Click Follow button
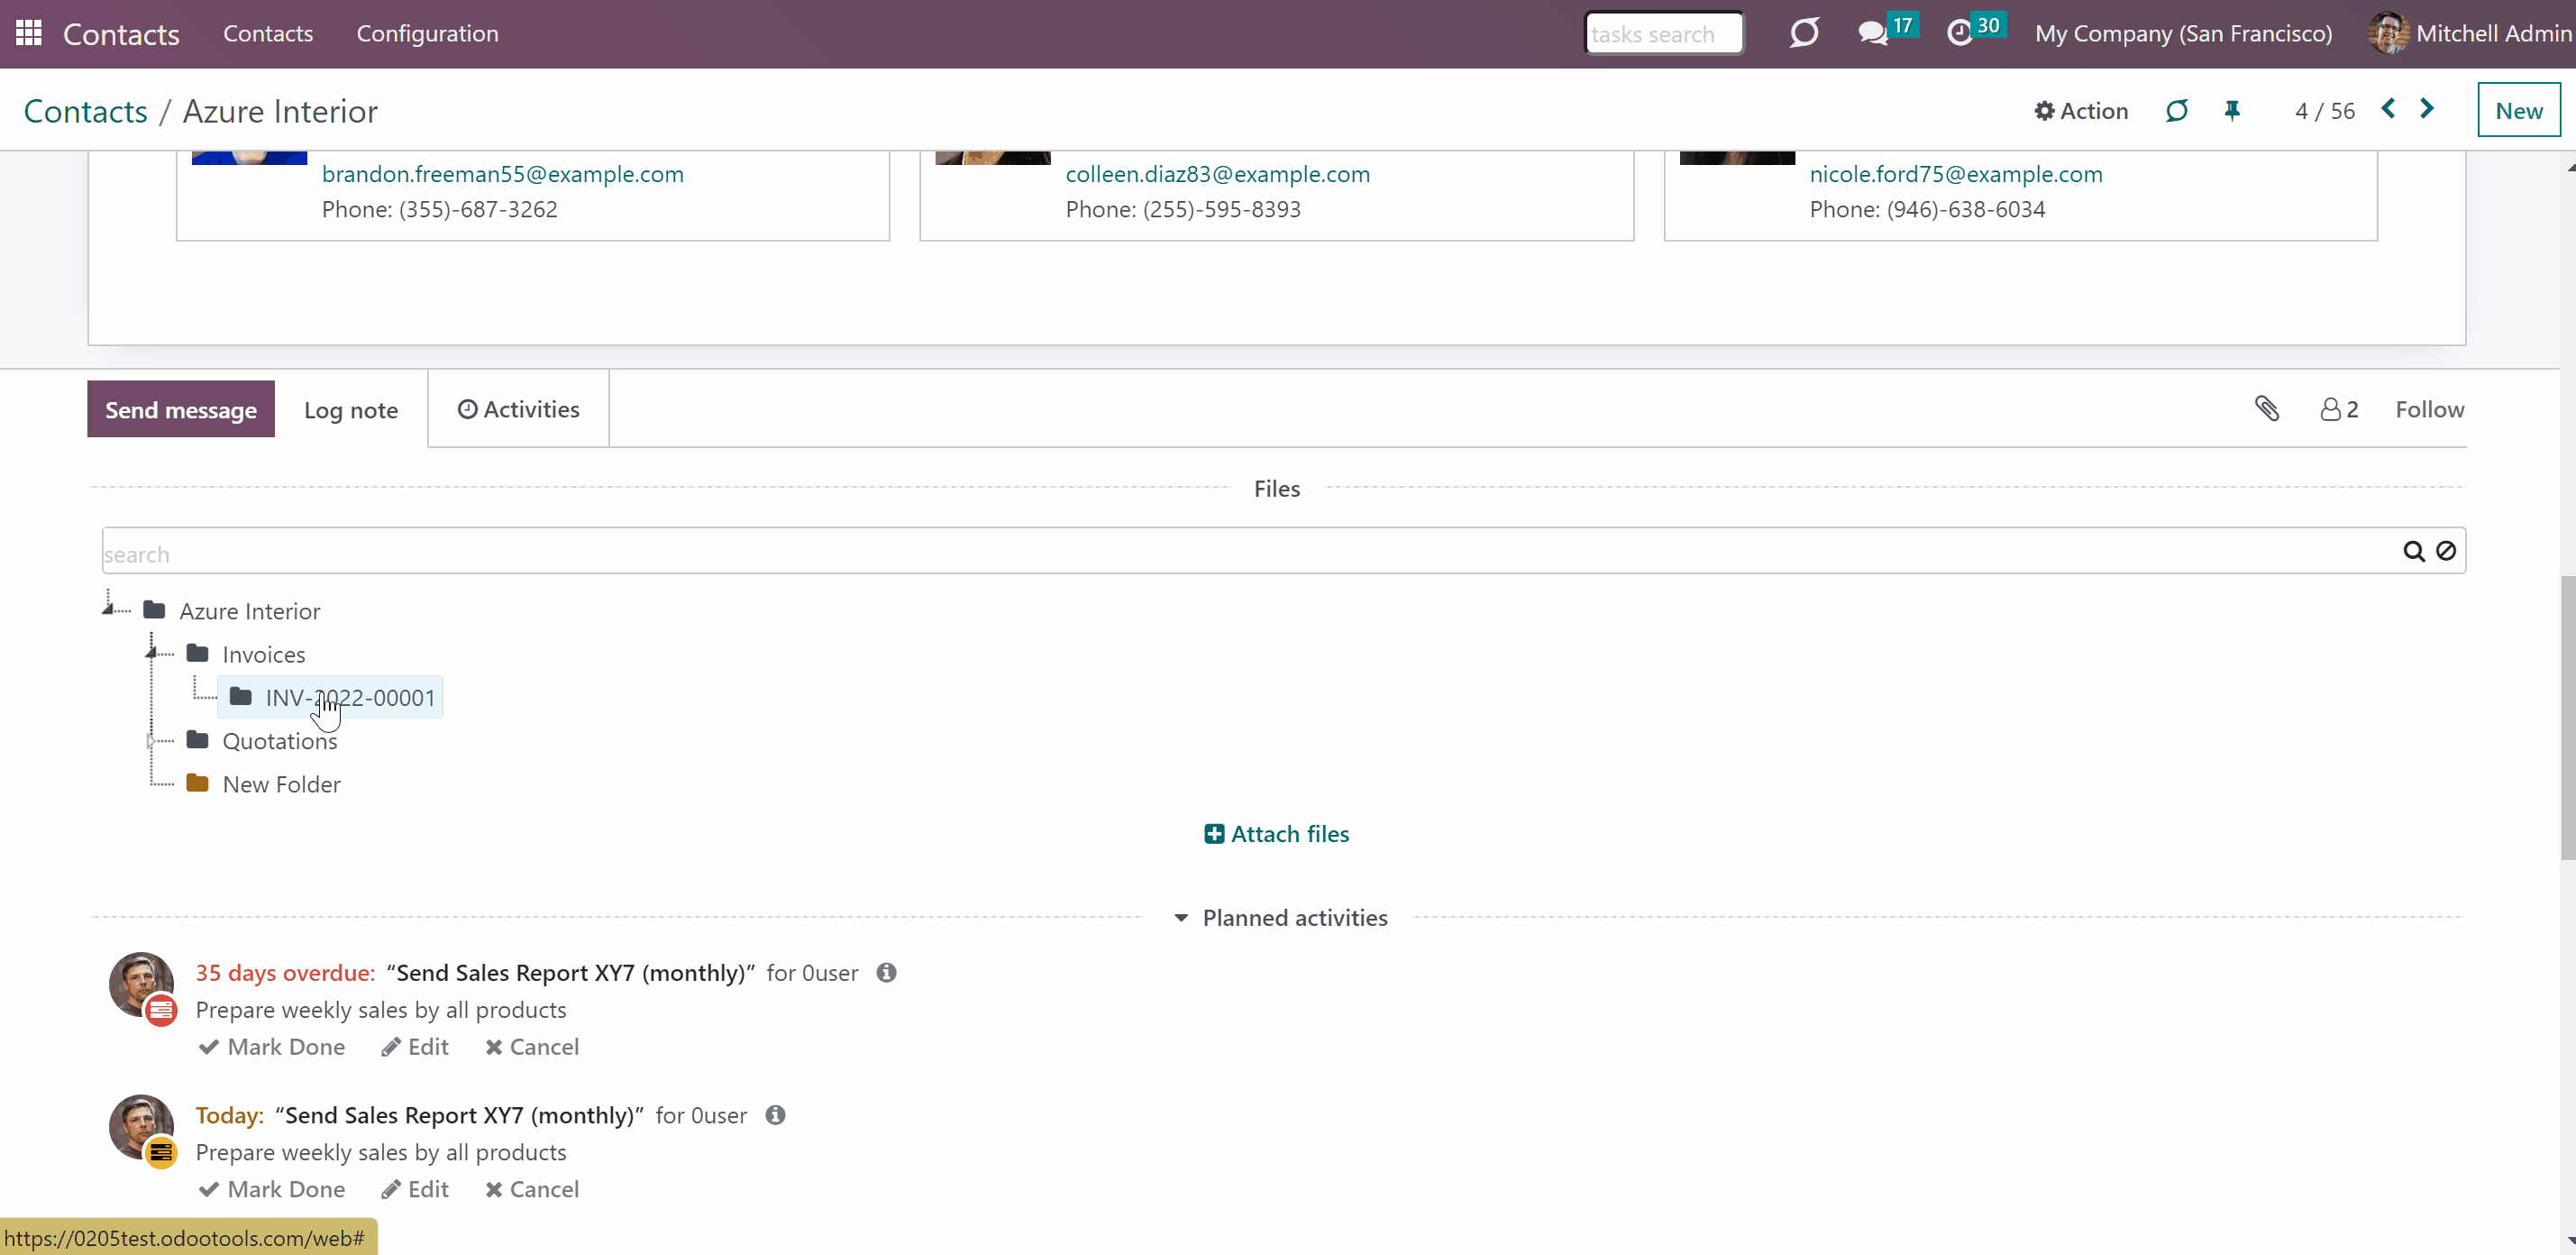The image size is (2576, 1255). 2429,409
